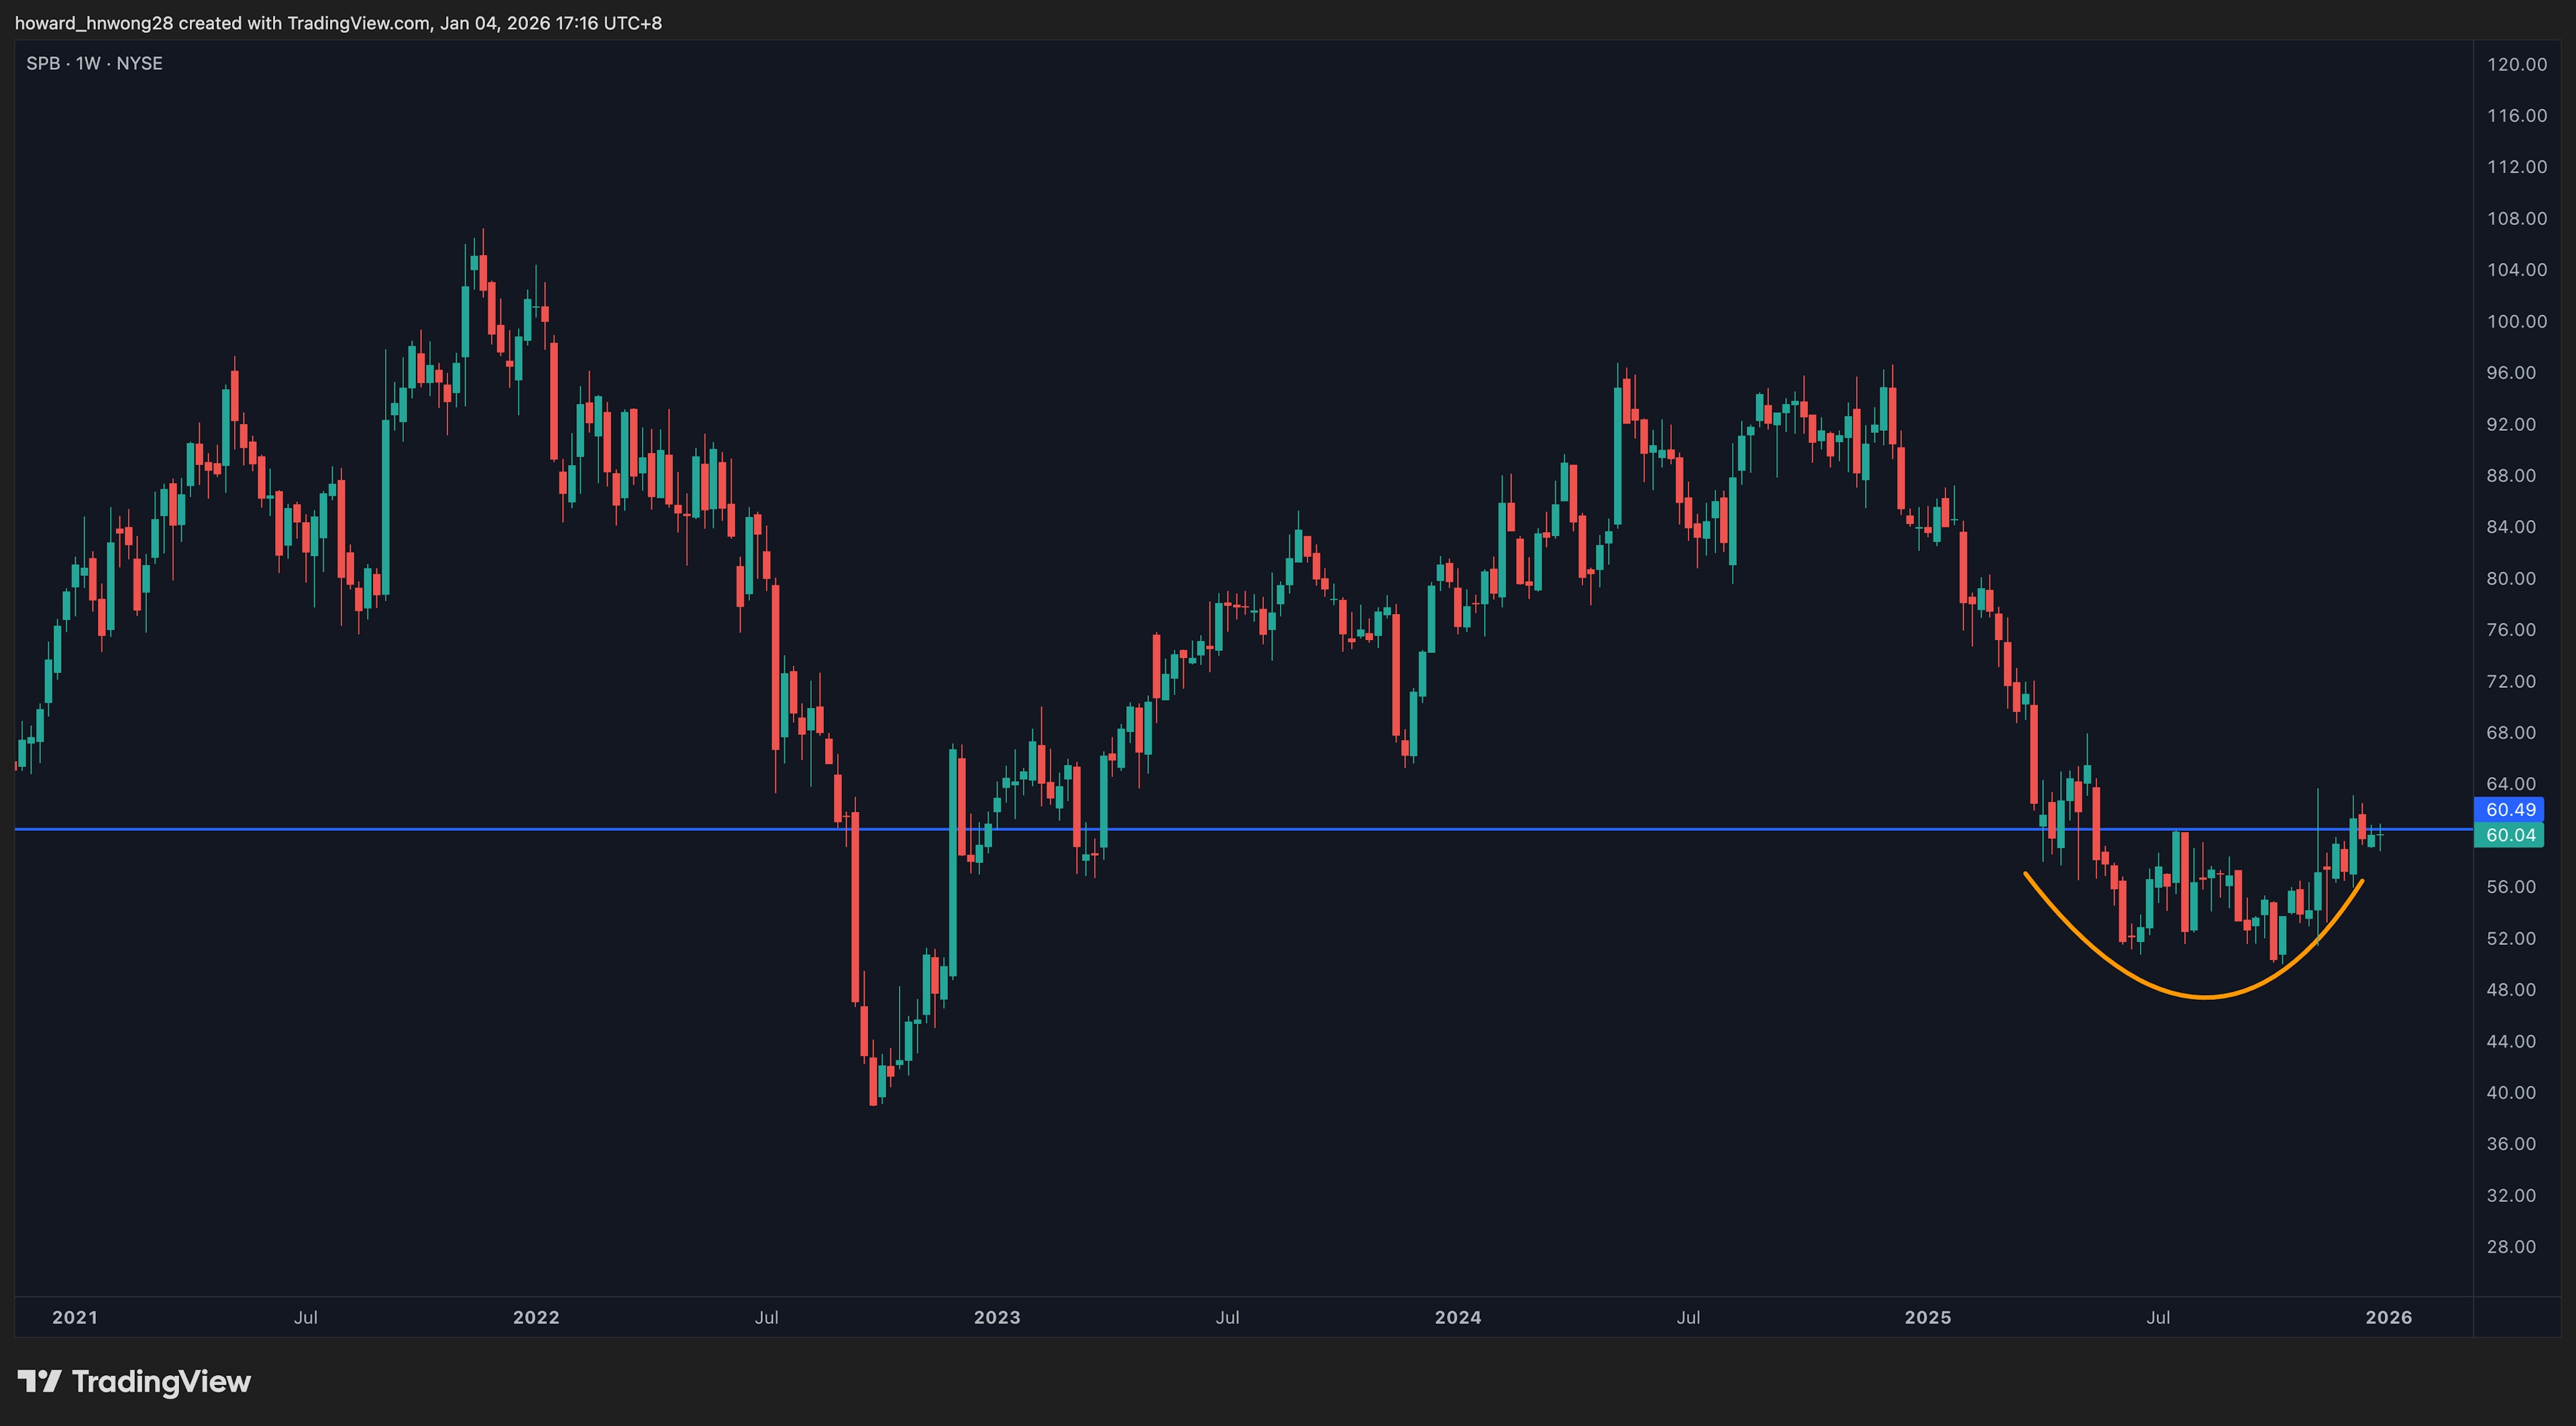This screenshot has width=2576, height=1426.
Task: Click the 2024 label on the time axis
Action: [x=1458, y=1317]
